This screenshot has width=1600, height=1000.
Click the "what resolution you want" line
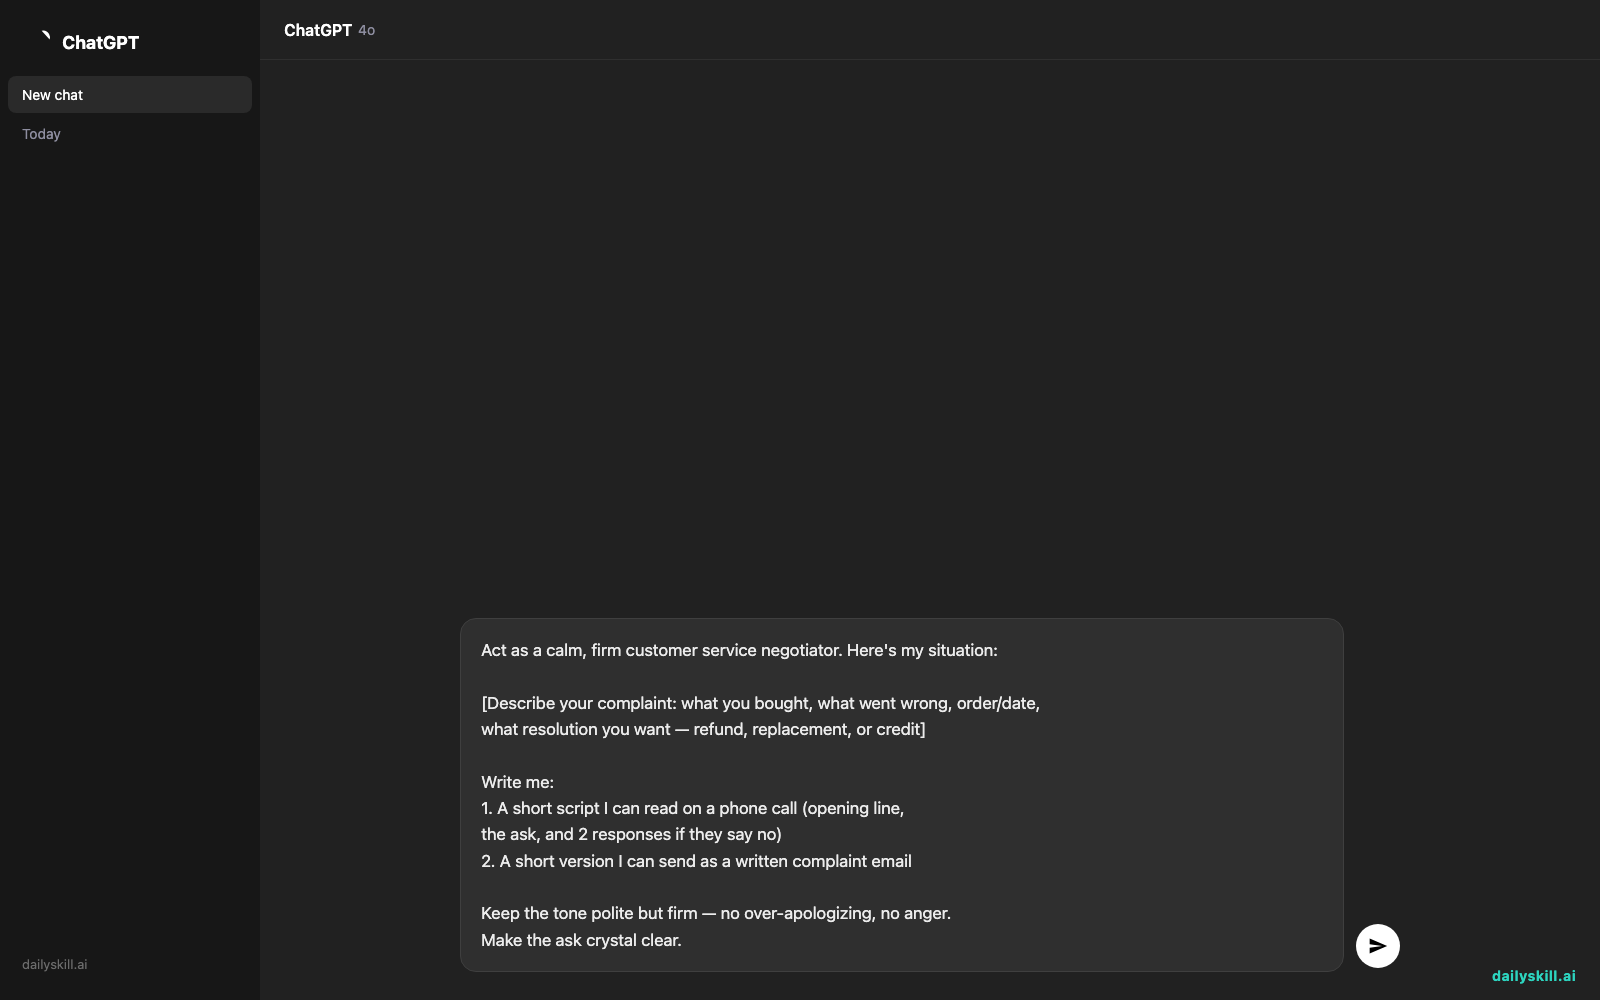click(x=703, y=729)
